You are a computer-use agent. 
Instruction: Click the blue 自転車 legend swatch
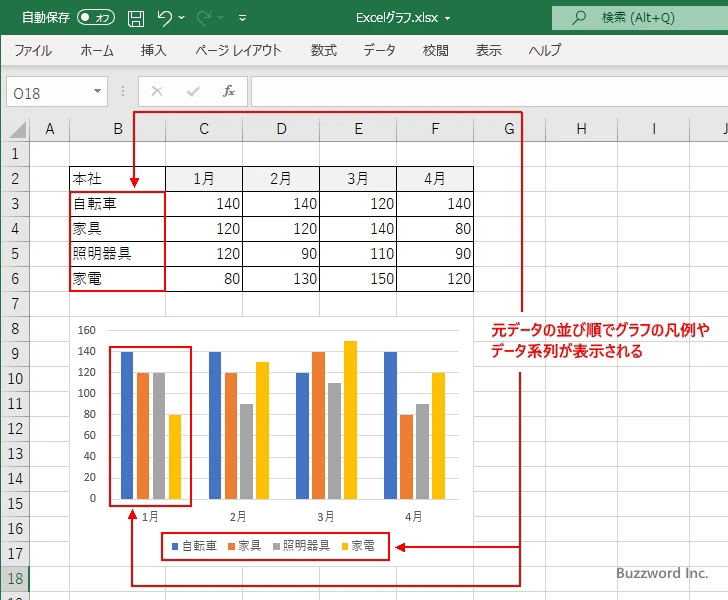(x=175, y=547)
